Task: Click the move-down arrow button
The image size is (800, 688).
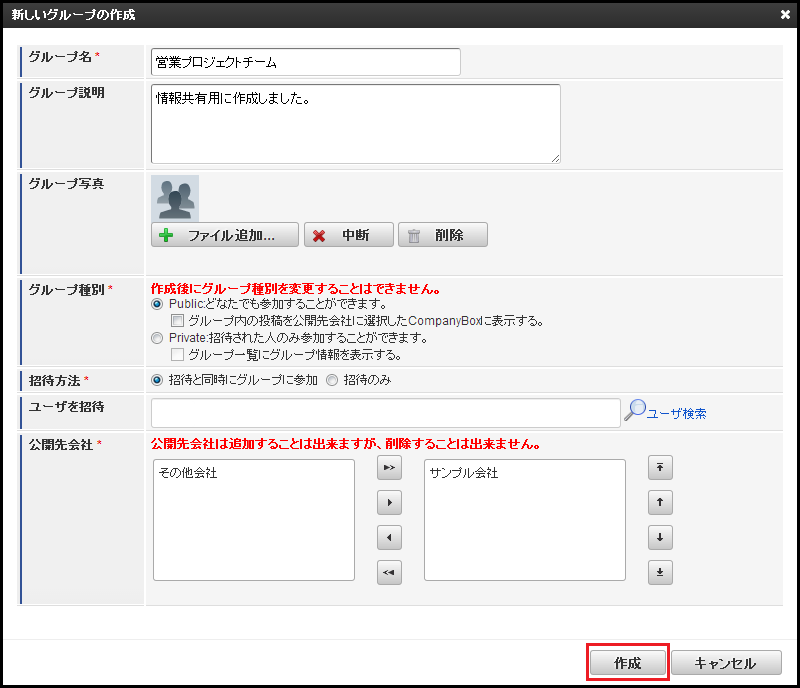Action: point(660,537)
